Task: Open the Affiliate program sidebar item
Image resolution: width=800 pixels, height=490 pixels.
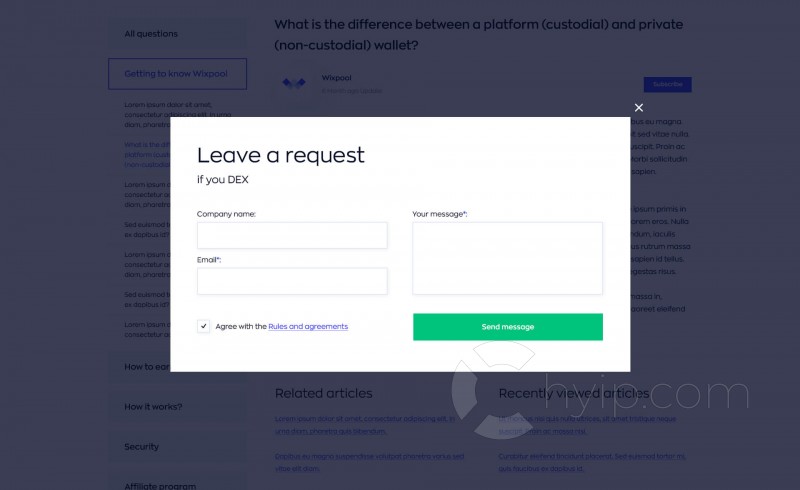Action: 160,486
